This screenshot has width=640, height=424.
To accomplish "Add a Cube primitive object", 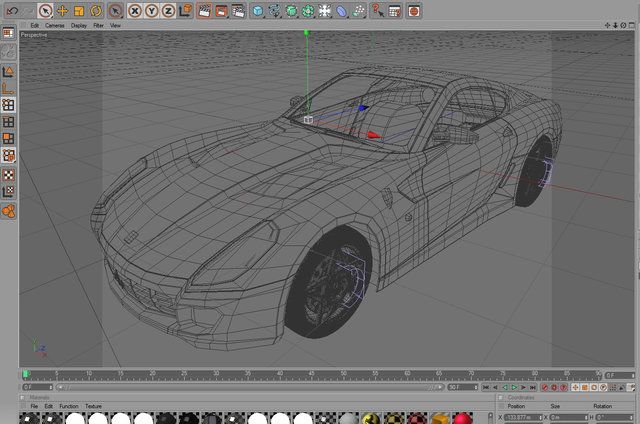I will pos(258,11).
